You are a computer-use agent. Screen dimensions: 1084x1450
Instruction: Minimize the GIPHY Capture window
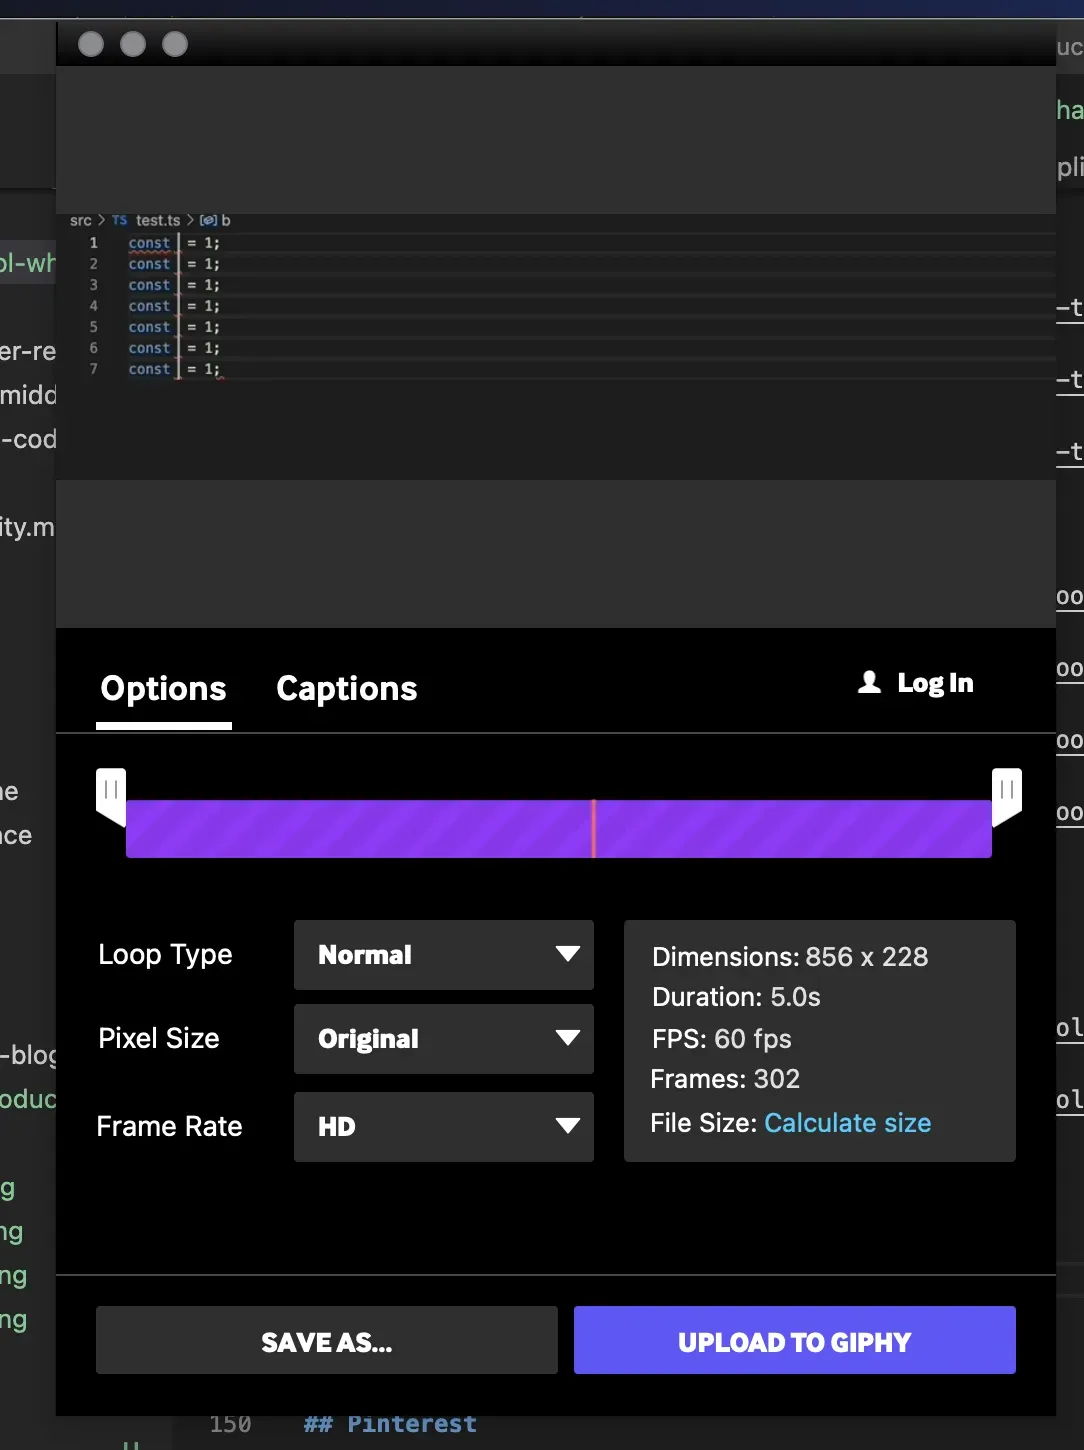click(133, 44)
